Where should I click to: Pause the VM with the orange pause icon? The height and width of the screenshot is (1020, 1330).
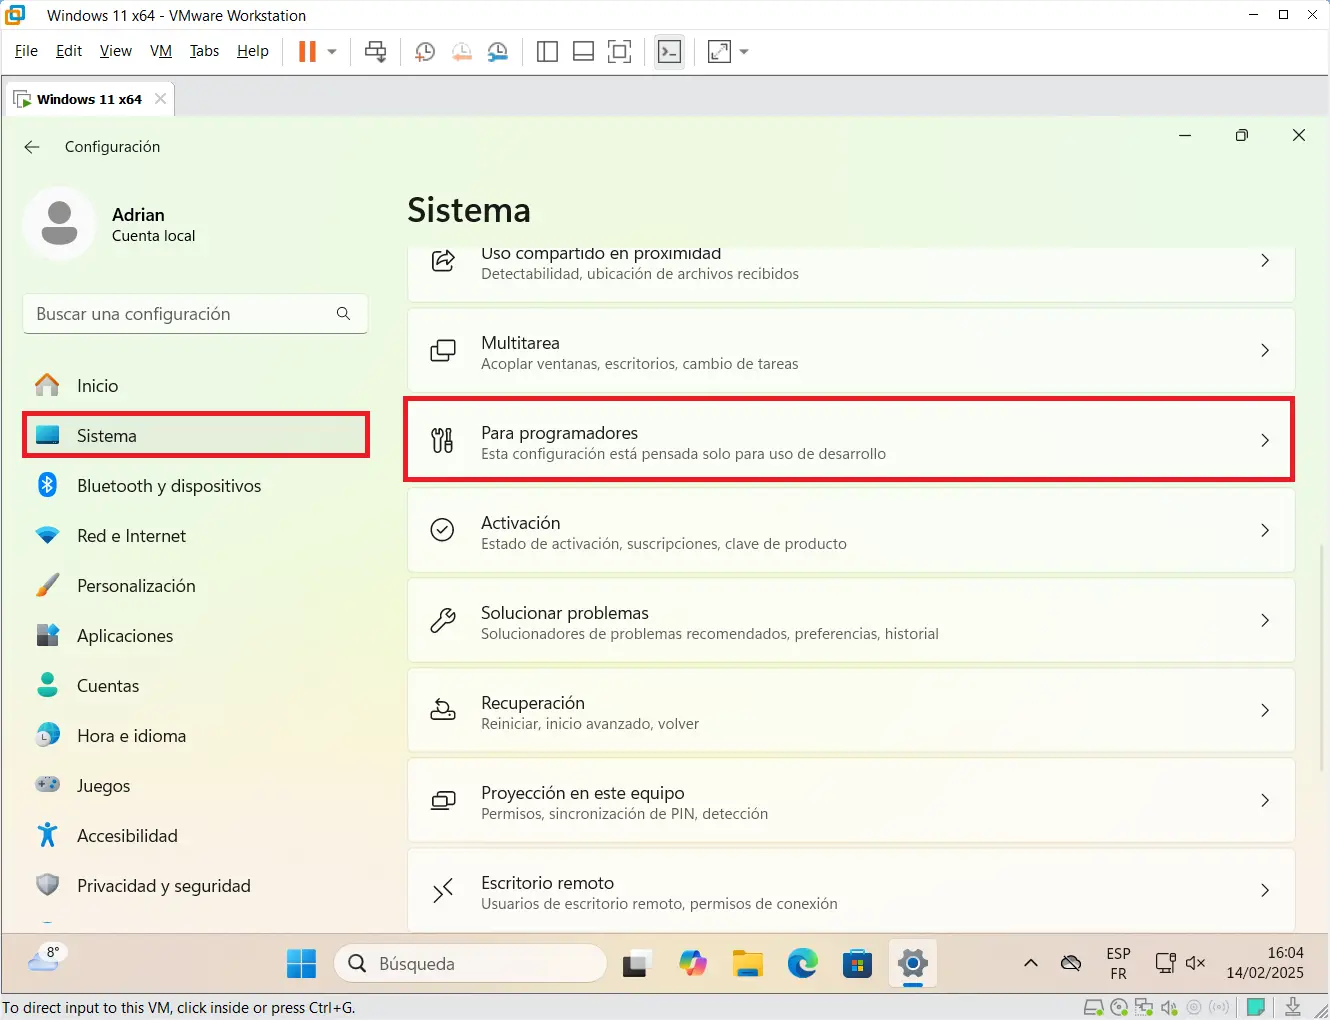click(x=307, y=51)
